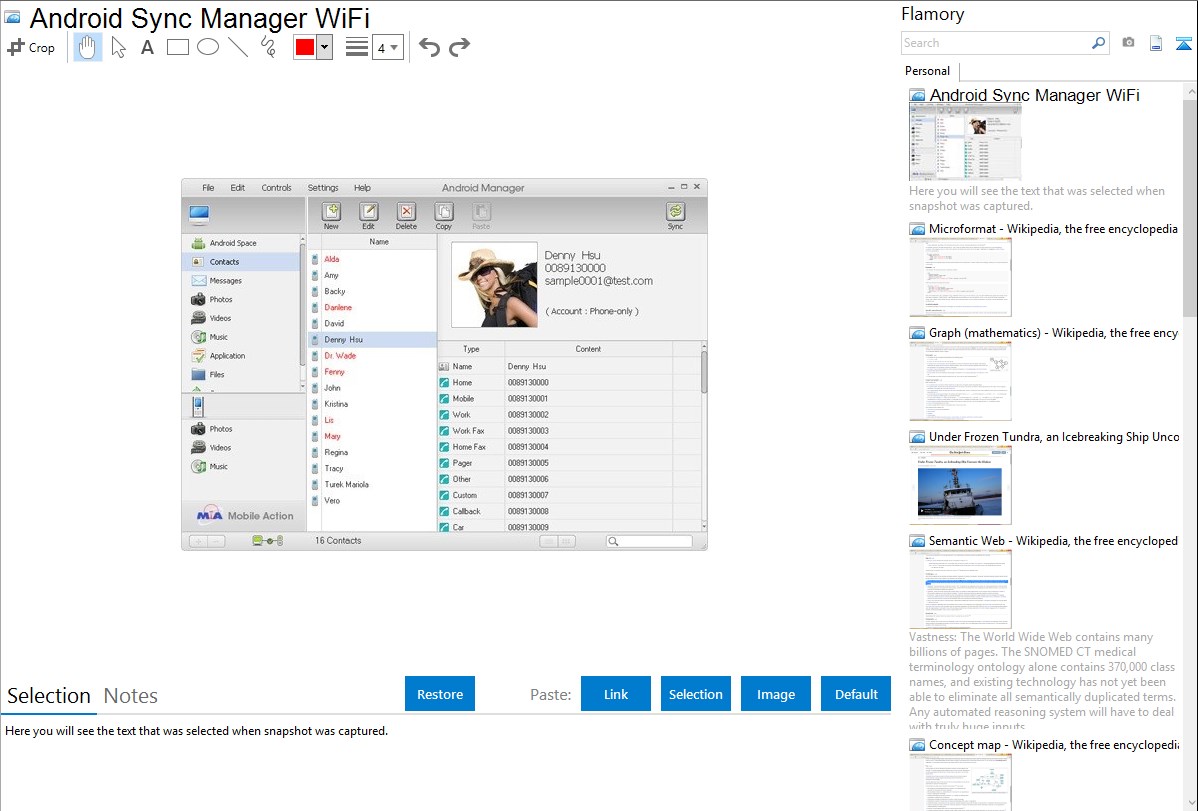Click the phone device icon in Android Manager sidebar
Screen dimensions: 1198x811
198,407
